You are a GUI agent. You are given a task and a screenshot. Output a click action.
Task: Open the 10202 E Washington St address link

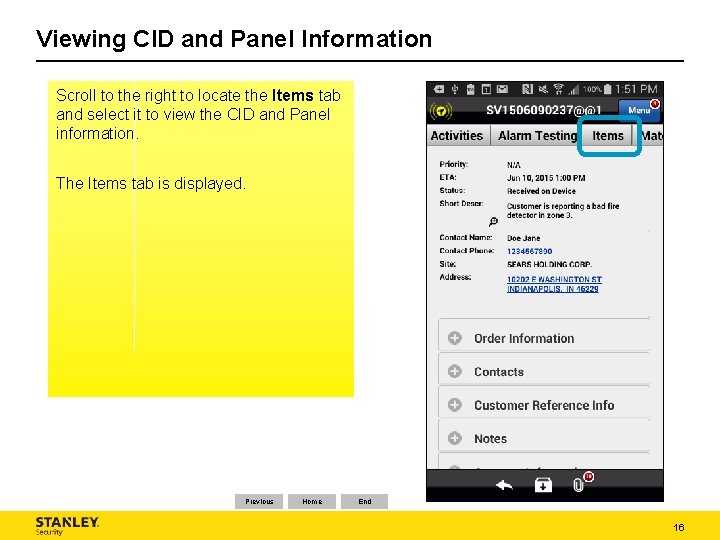point(554,284)
